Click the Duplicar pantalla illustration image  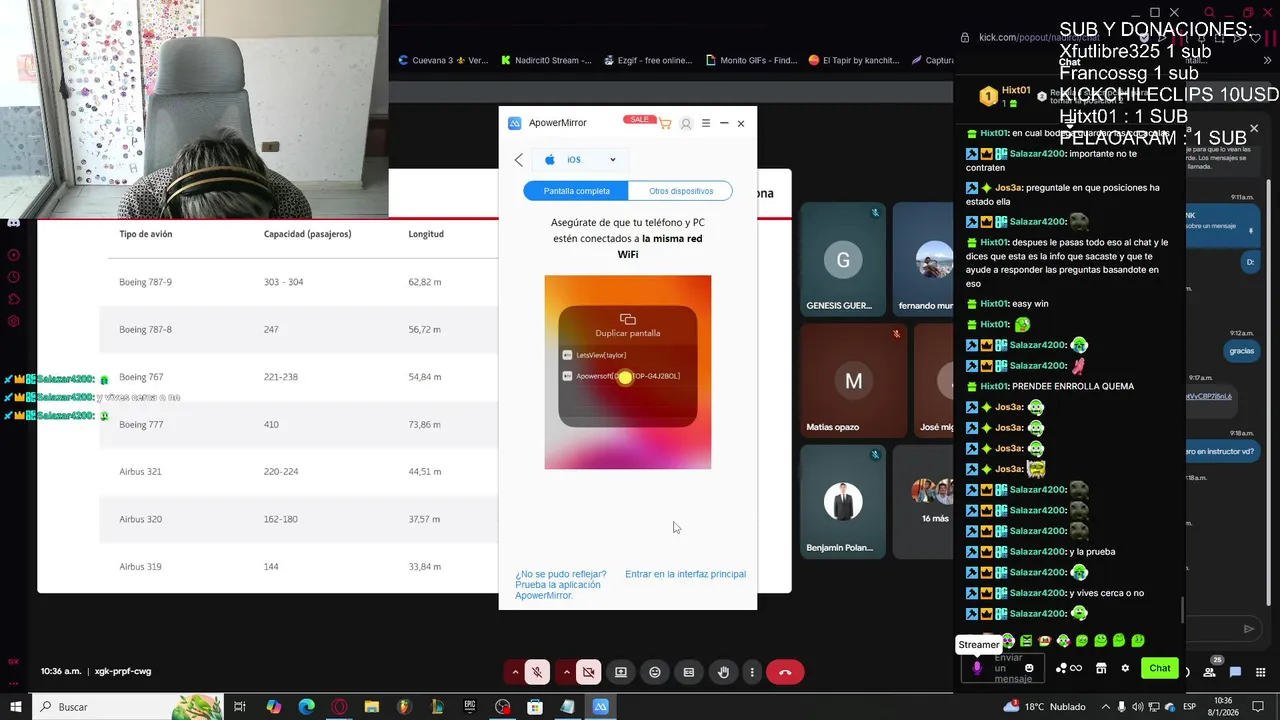[x=628, y=372]
